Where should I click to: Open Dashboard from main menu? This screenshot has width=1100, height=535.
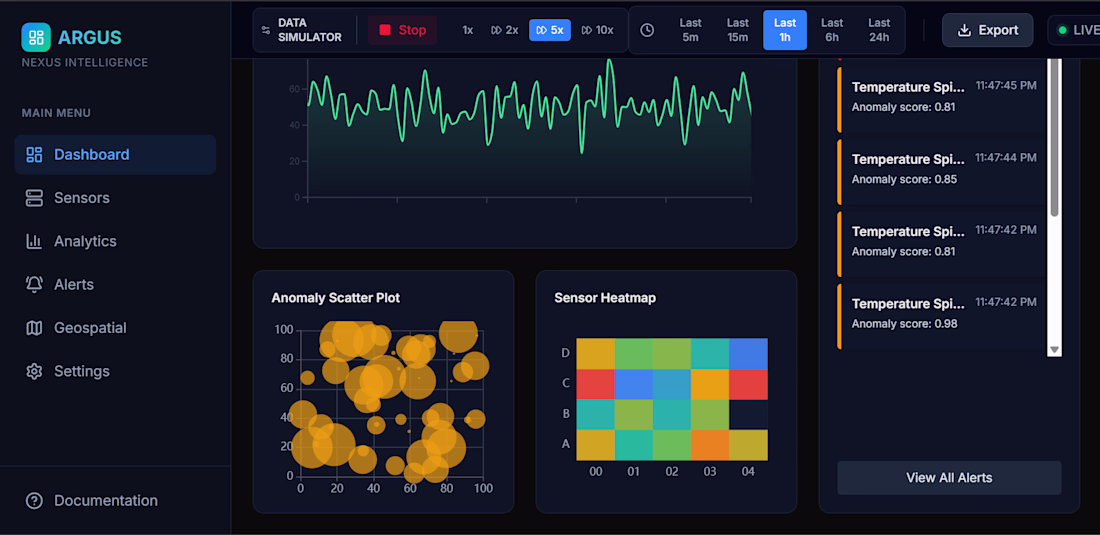(x=115, y=154)
